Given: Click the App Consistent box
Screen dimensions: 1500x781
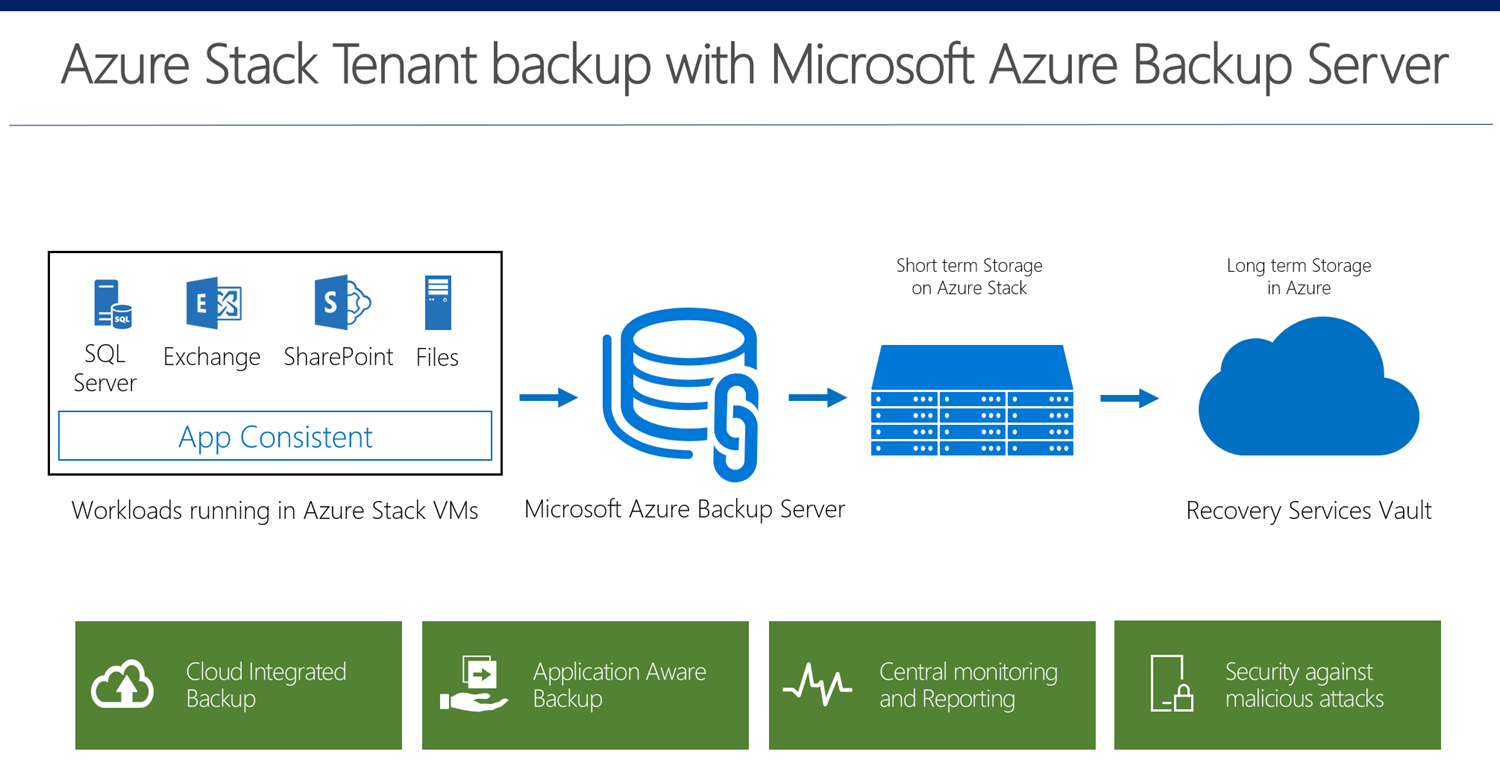Looking at the screenshot, I should [275, 436].
